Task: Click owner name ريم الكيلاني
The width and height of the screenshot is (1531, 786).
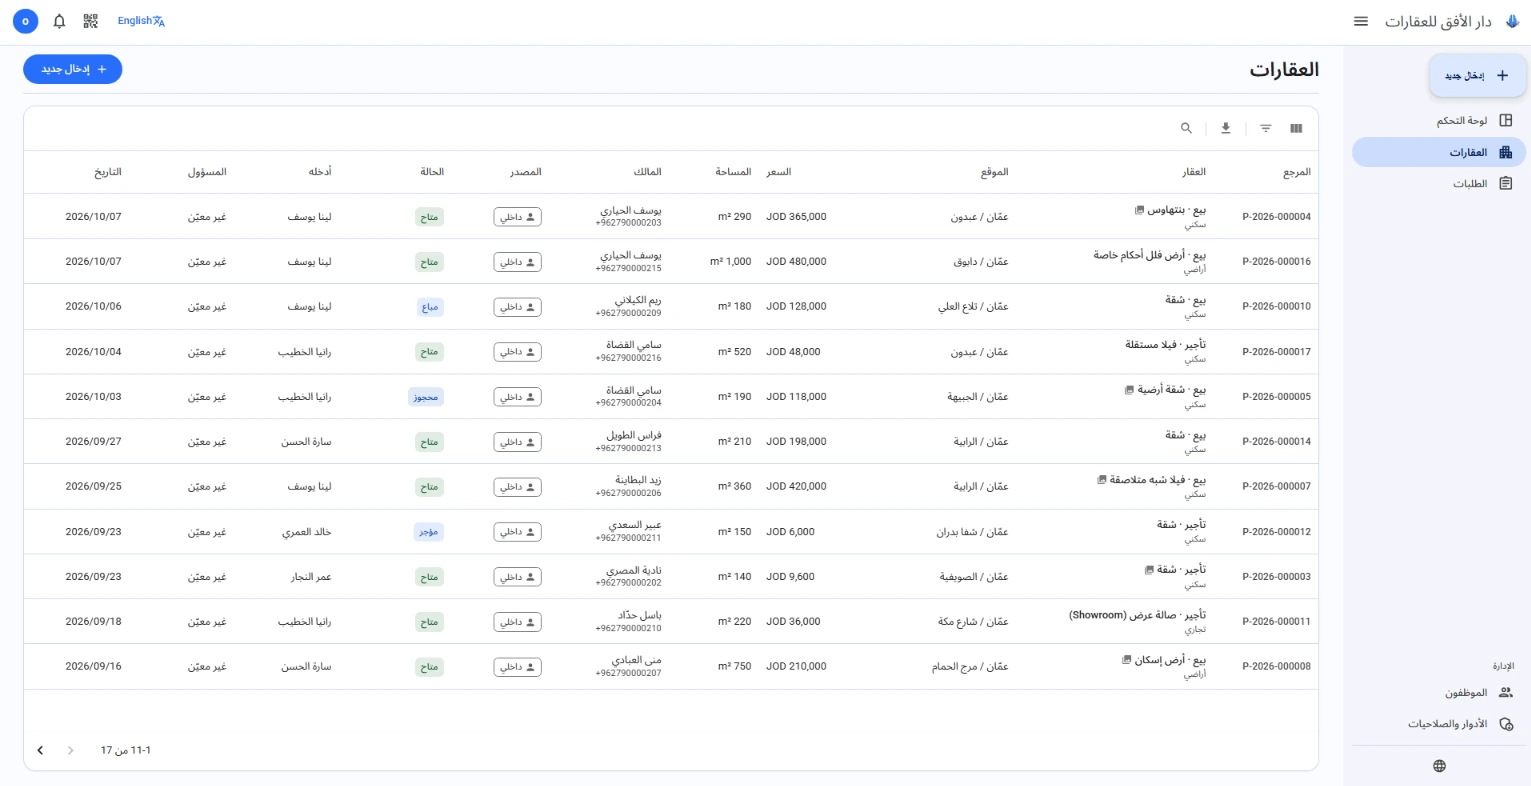Action: pyautogui.click(x=638, y=300)
